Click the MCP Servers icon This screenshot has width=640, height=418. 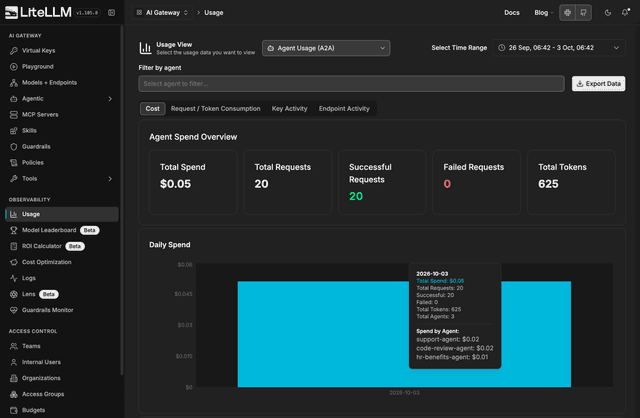(13, 115)
